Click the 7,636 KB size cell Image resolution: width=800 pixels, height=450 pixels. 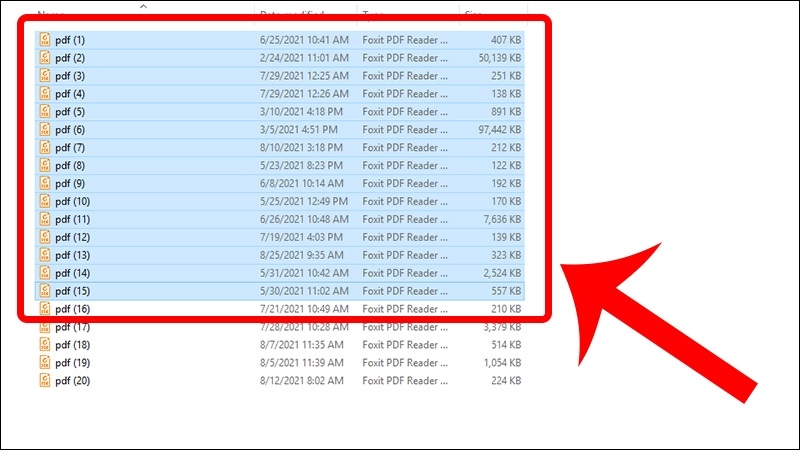tap(502, 219)
